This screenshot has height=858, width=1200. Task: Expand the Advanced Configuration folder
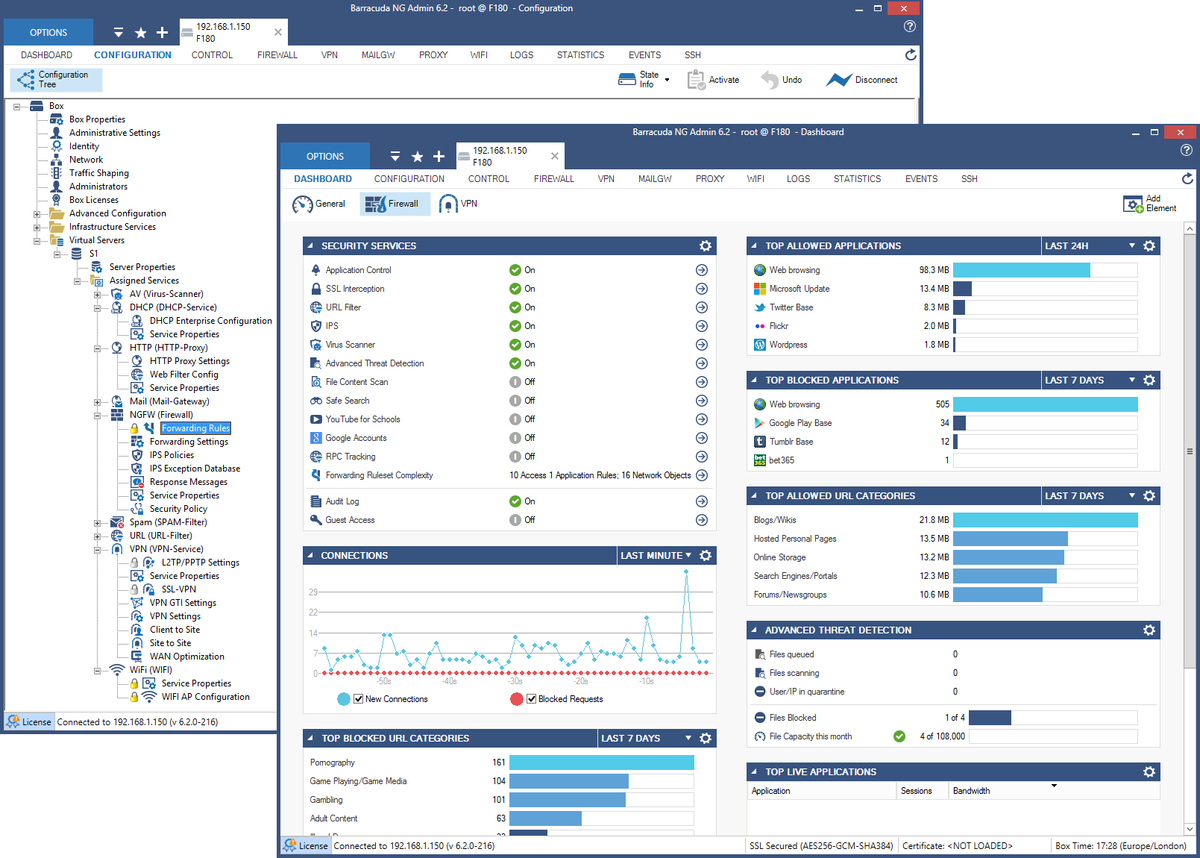(38, 213)
